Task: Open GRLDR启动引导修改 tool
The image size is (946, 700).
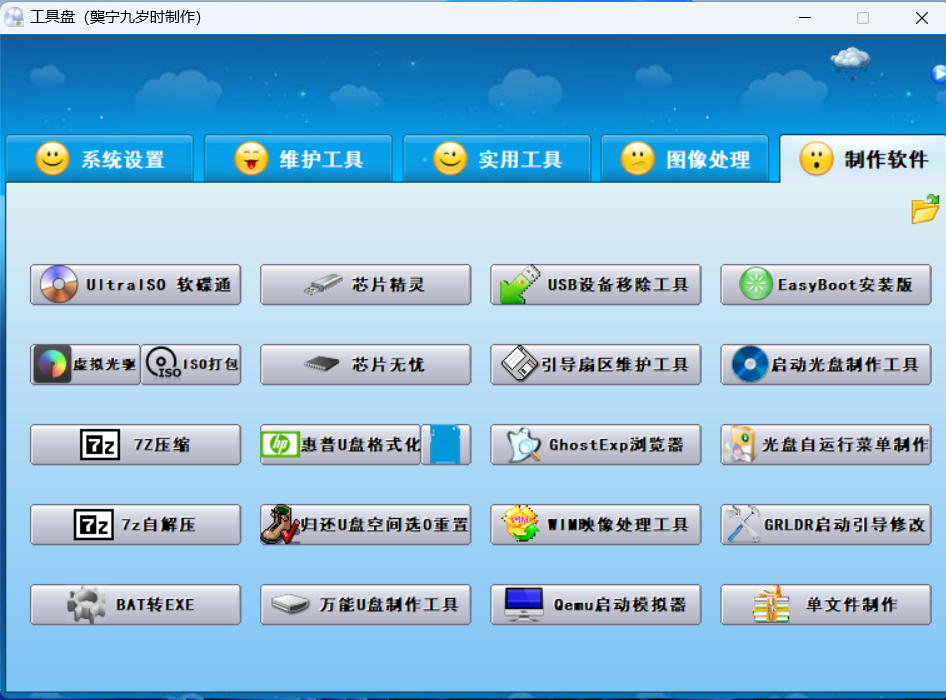Action: [x=826, y=525]
